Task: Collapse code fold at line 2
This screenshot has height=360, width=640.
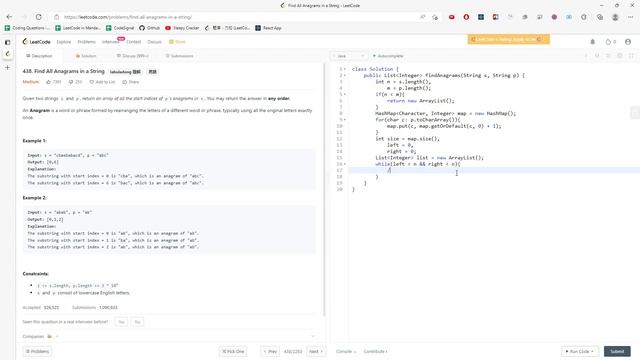Action: [x=345, y=76]
